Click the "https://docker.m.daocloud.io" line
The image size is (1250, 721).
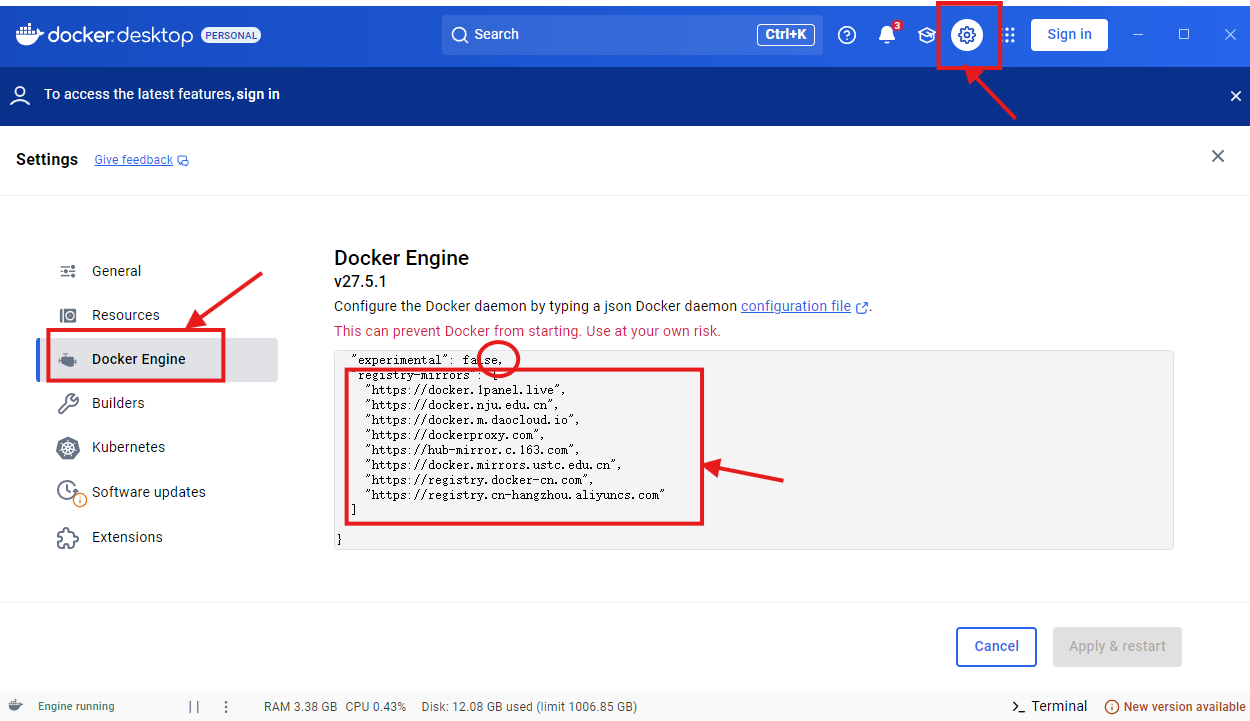point(472,420)
